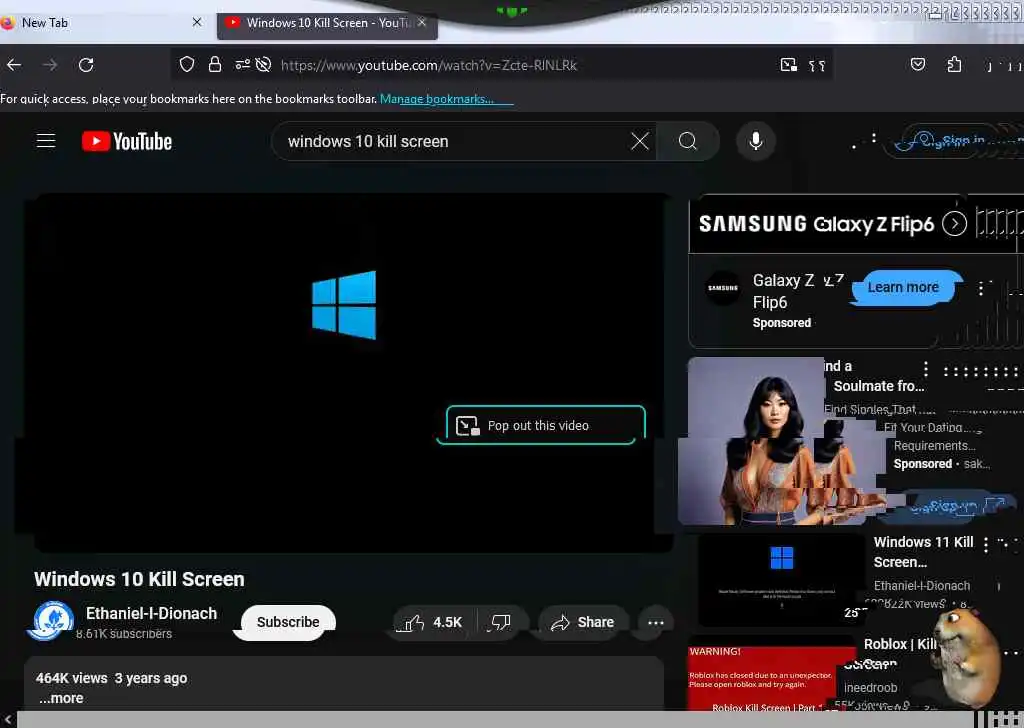1024x728 pixels.
Task: Open the Windows 11 Kill Screen video title
Action: [924, 552]
